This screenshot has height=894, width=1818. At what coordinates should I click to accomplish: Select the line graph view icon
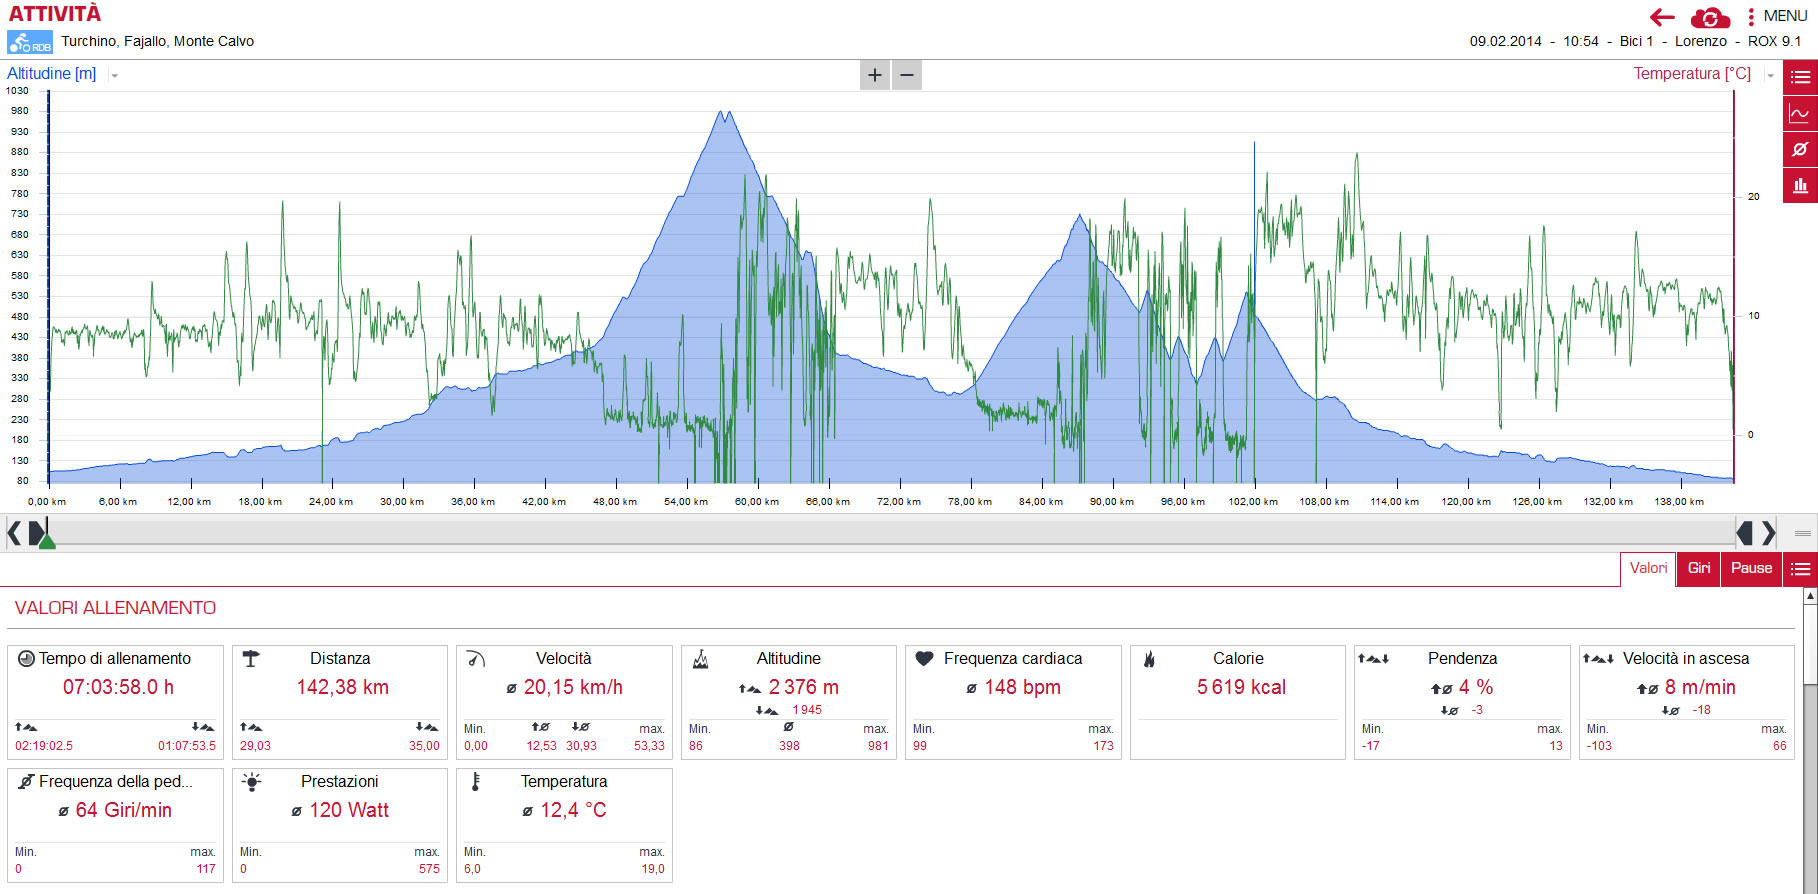point(1800,113)
